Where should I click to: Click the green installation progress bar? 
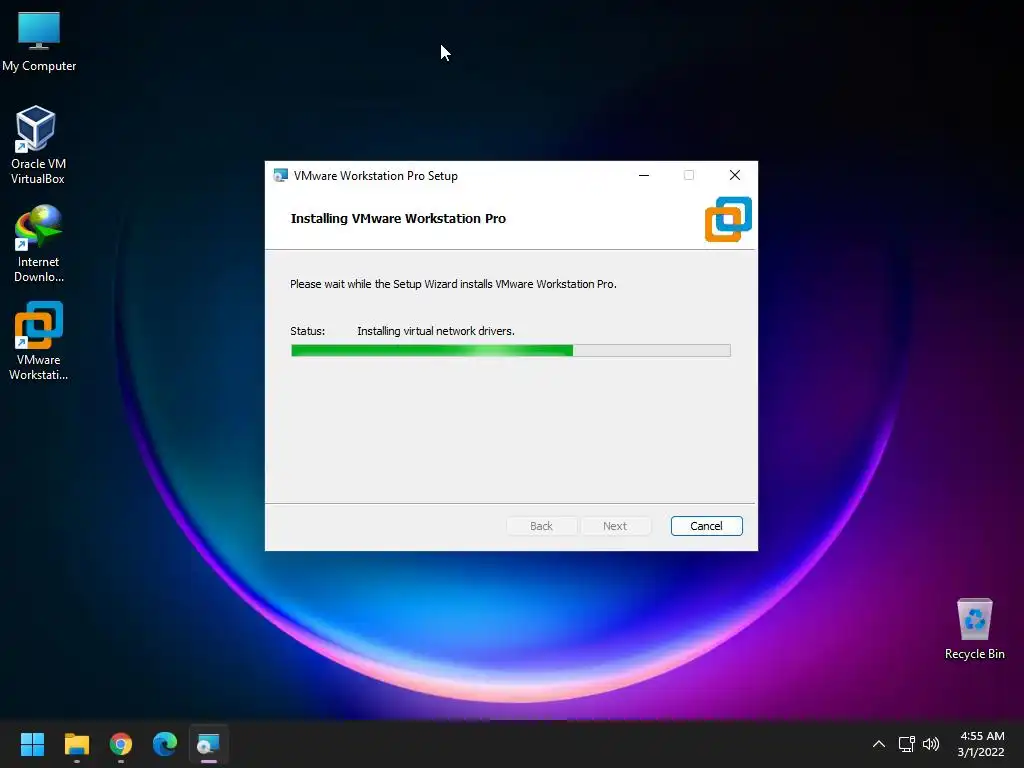pos(511,351)
